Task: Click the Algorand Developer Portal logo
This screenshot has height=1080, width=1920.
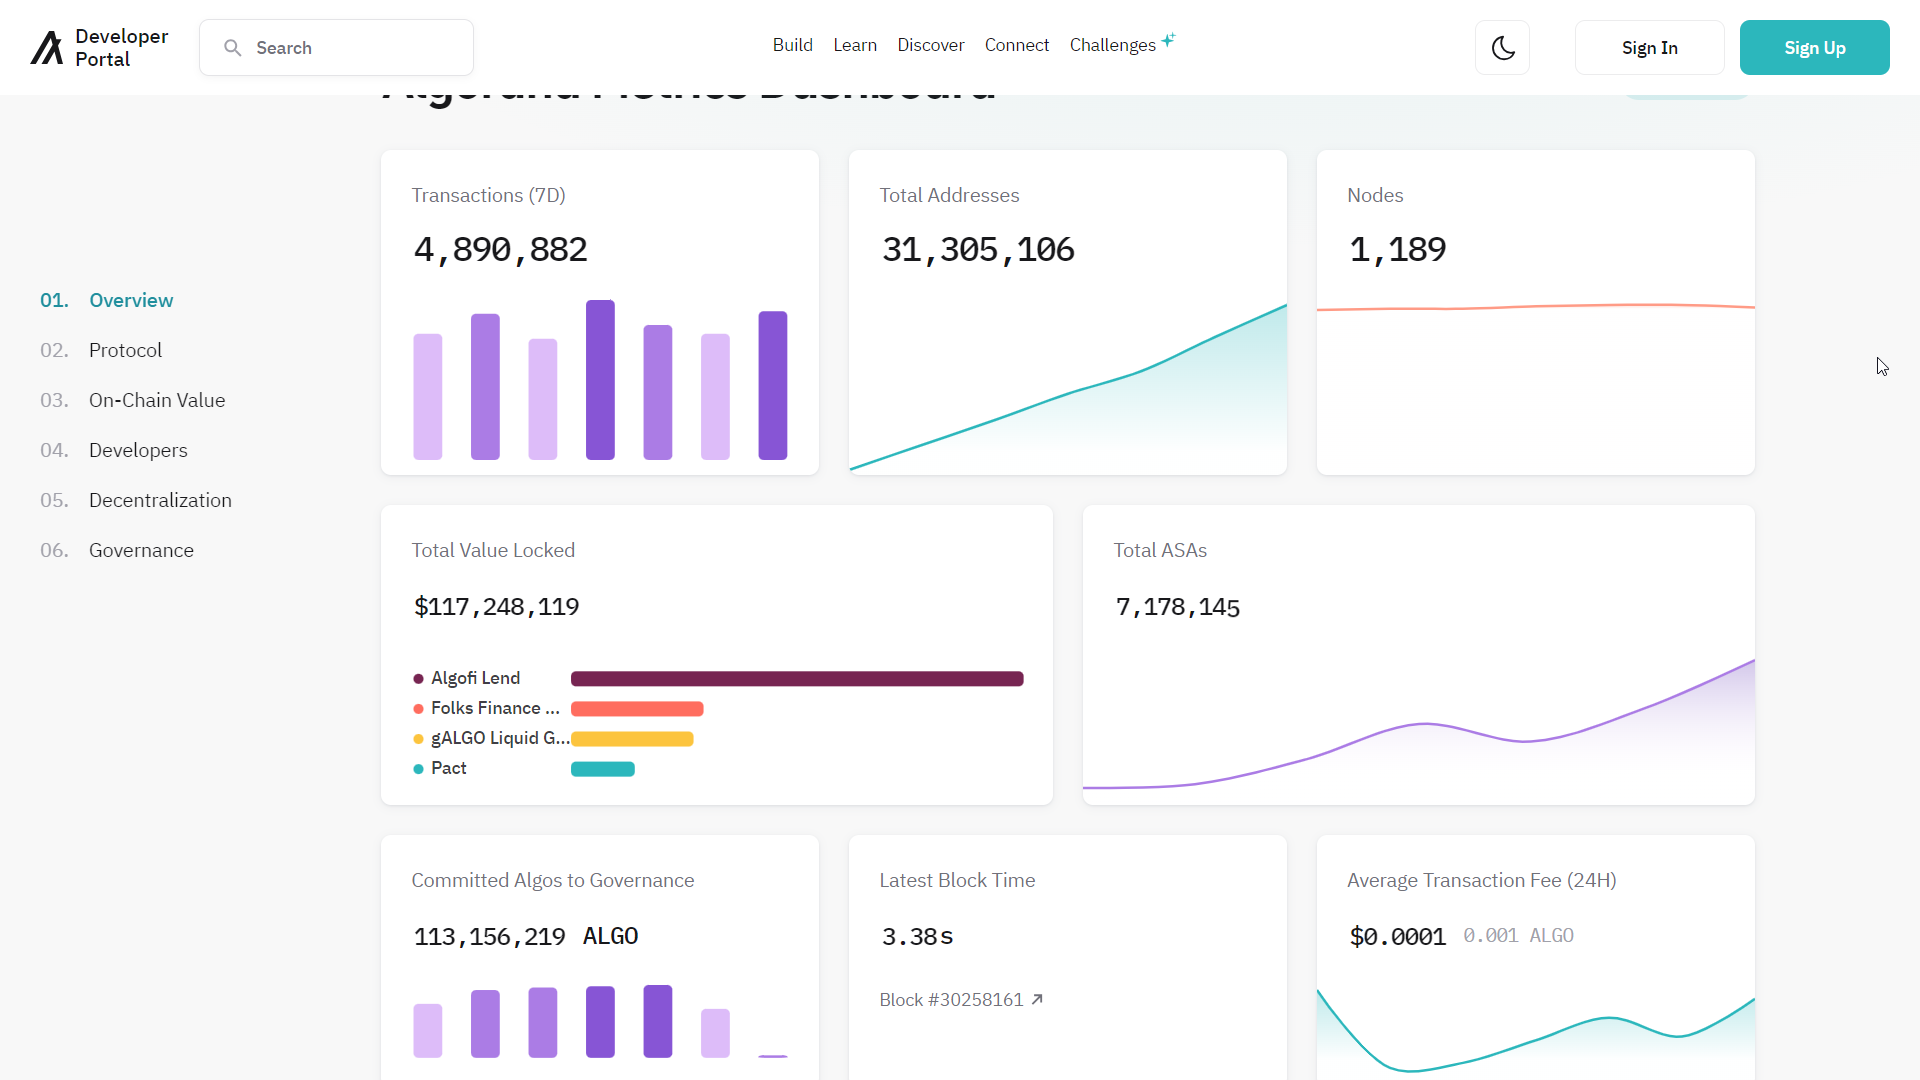Action: 99,48
